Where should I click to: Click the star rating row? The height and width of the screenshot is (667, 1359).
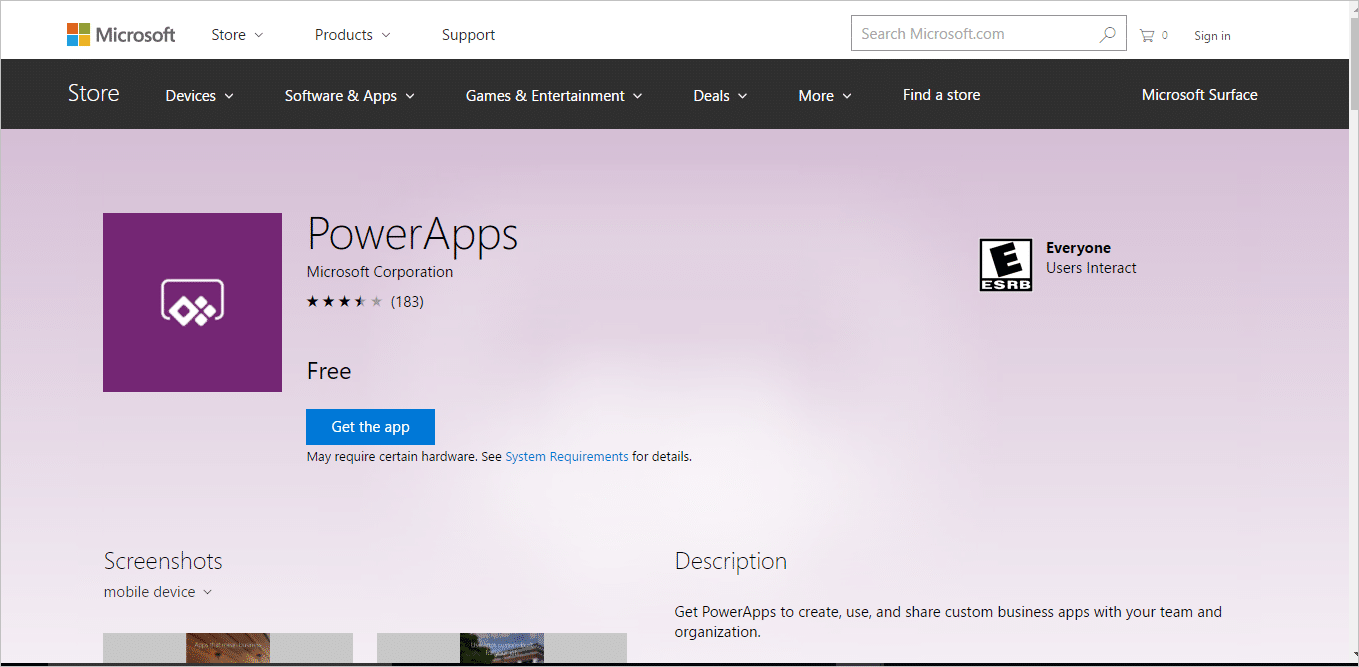(x=344, y=301)
